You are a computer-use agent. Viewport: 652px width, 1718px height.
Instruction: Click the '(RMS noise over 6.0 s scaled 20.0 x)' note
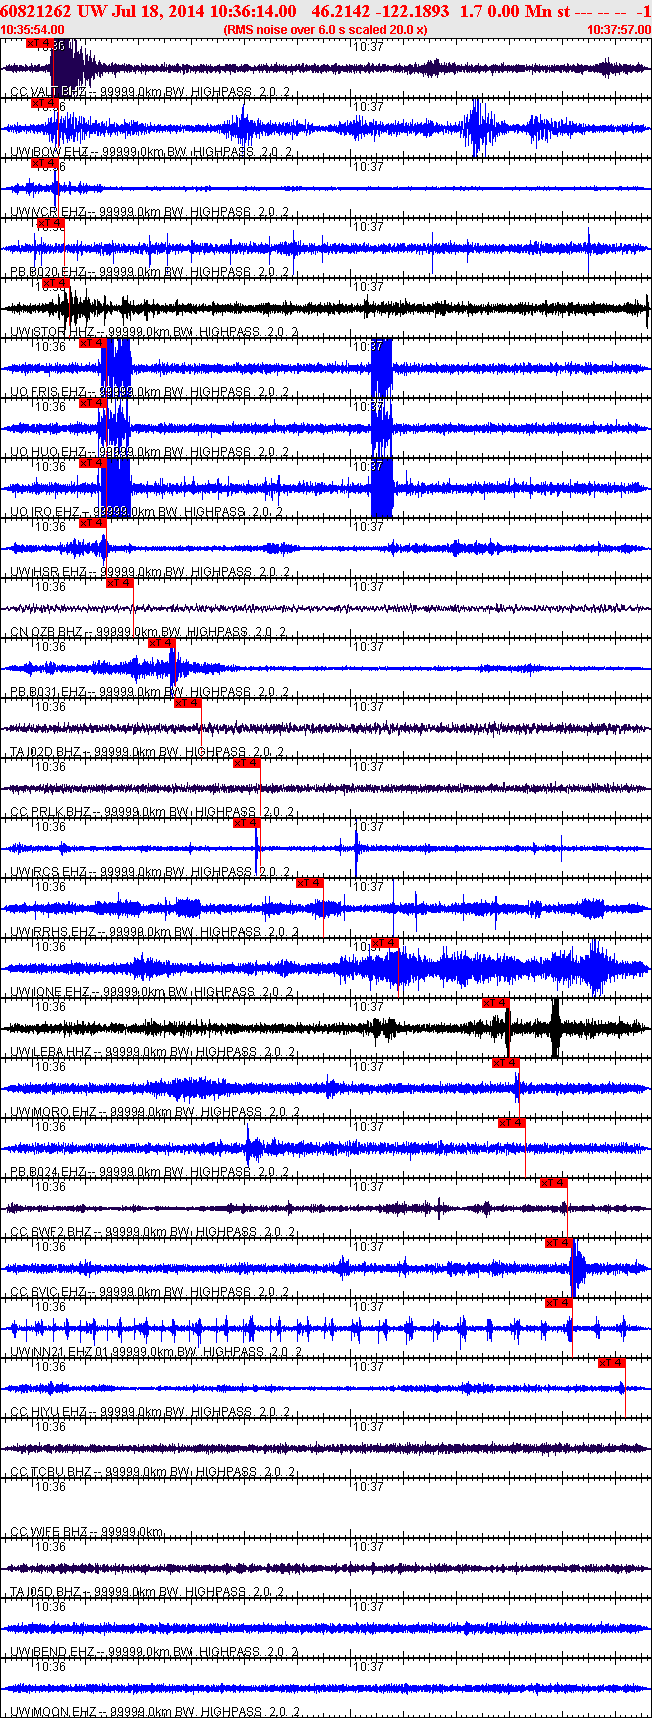[x=325, y=30]
